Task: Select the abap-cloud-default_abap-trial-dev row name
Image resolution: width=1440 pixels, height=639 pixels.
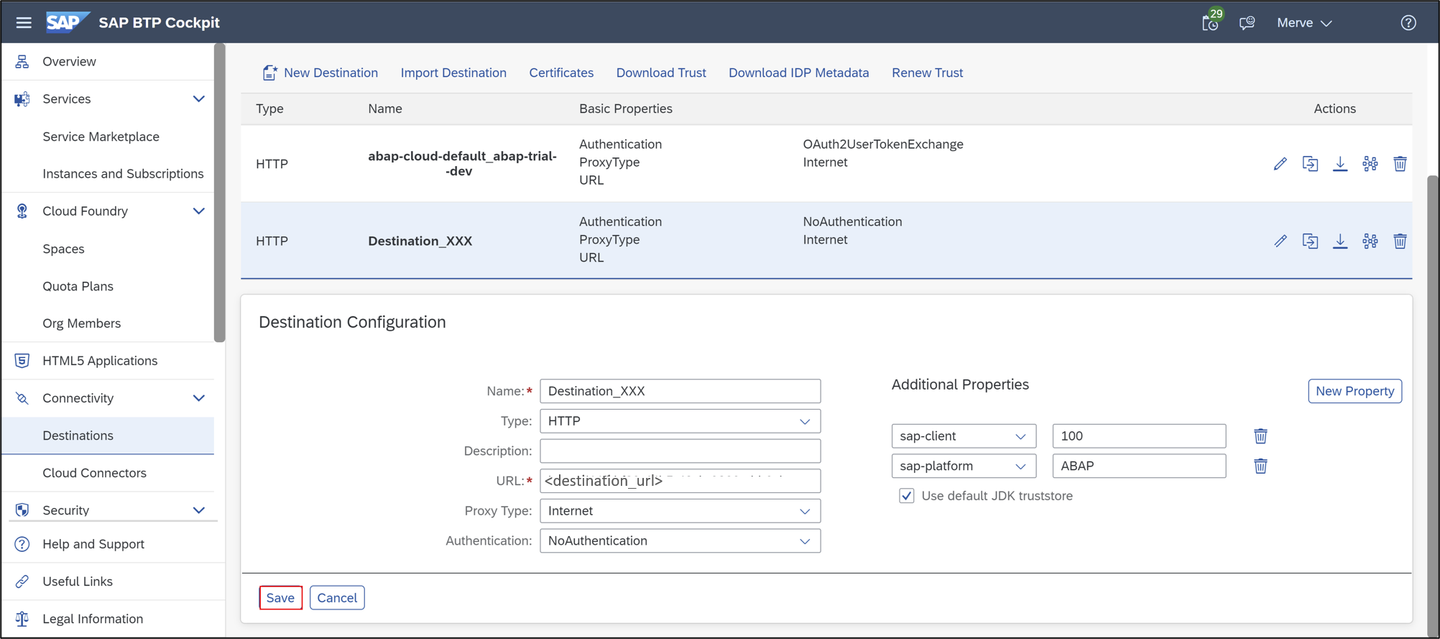Action: coord(462,164)
